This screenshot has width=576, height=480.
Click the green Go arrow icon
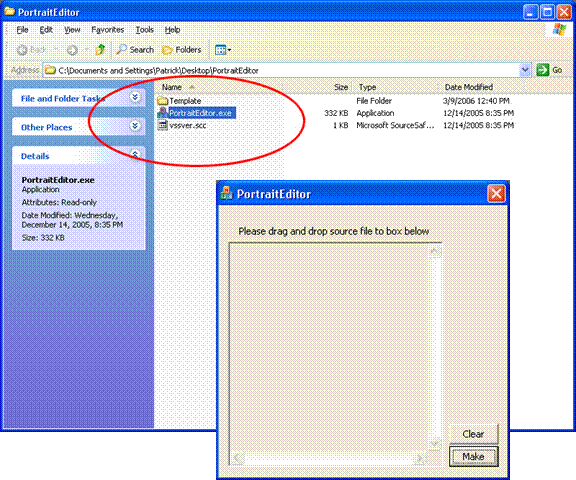pyautogui.click(x=543, y=70)
